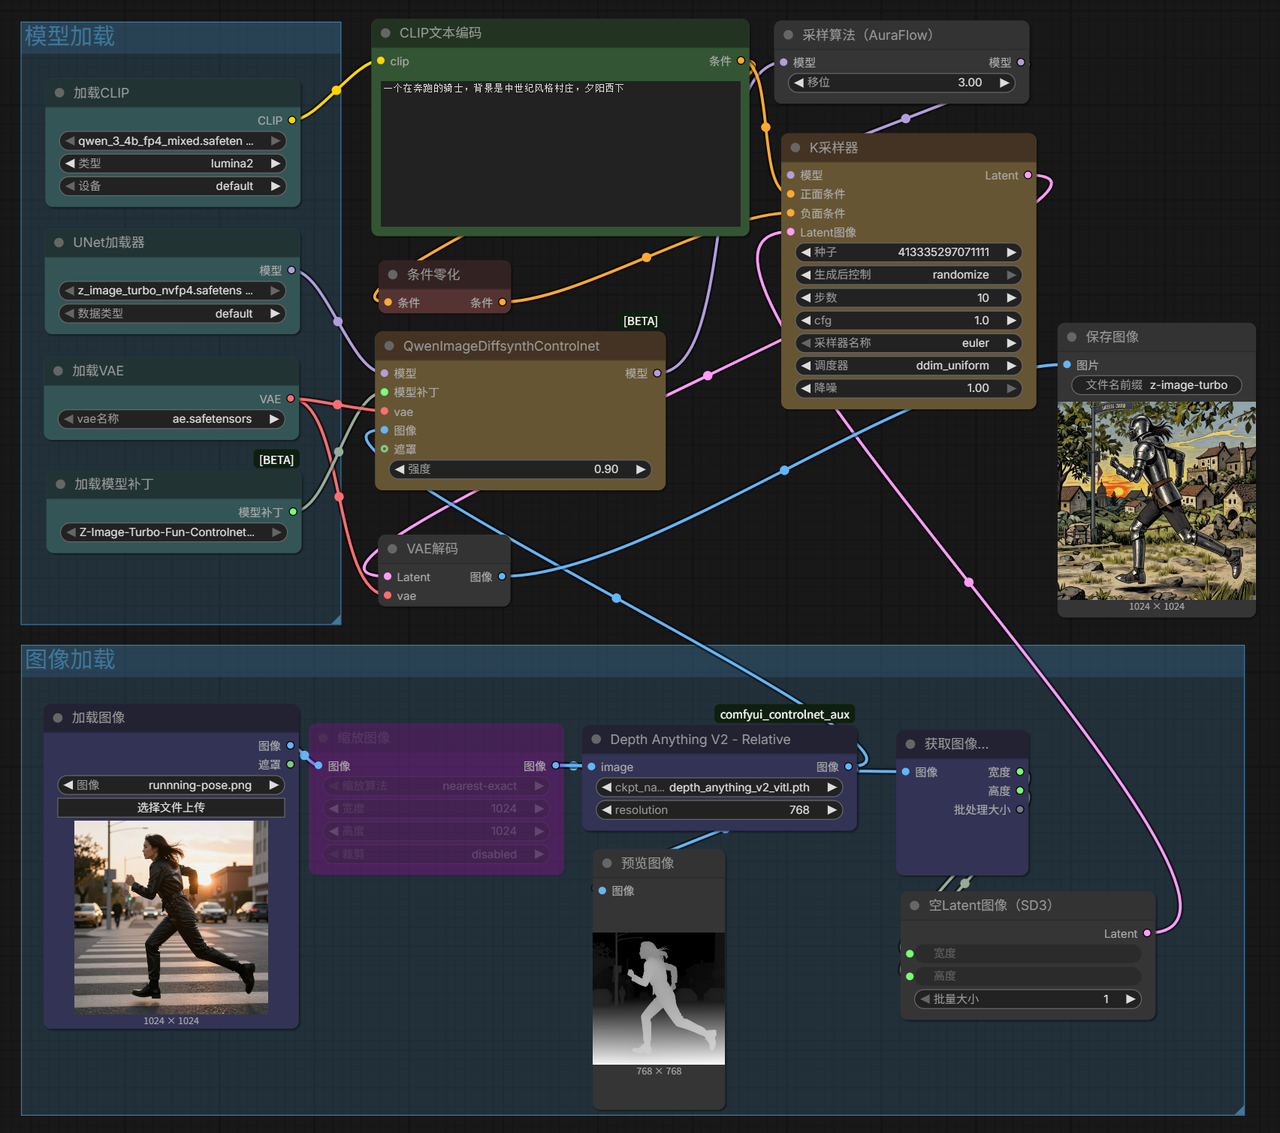This screenshot has width=1280, height=1133.
Task: Collapse the QwenImageDiffsynthControlnet node header dot
Action: [x=389, y=345]
